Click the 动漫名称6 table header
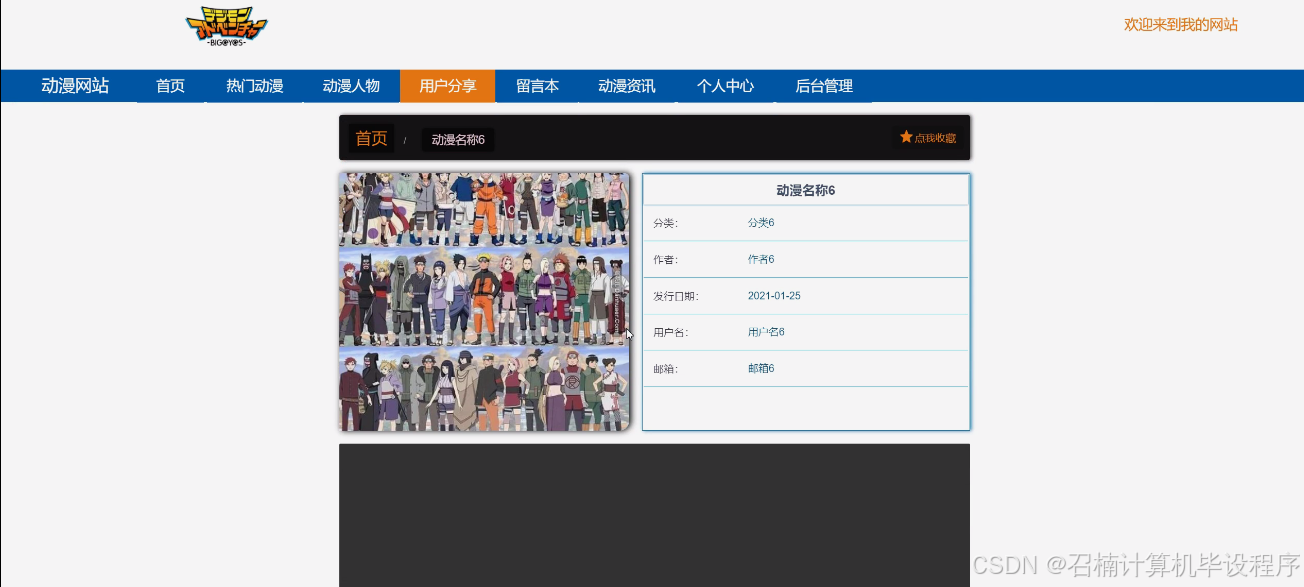Screen dimensions: 1304x587 click(806, 190)
